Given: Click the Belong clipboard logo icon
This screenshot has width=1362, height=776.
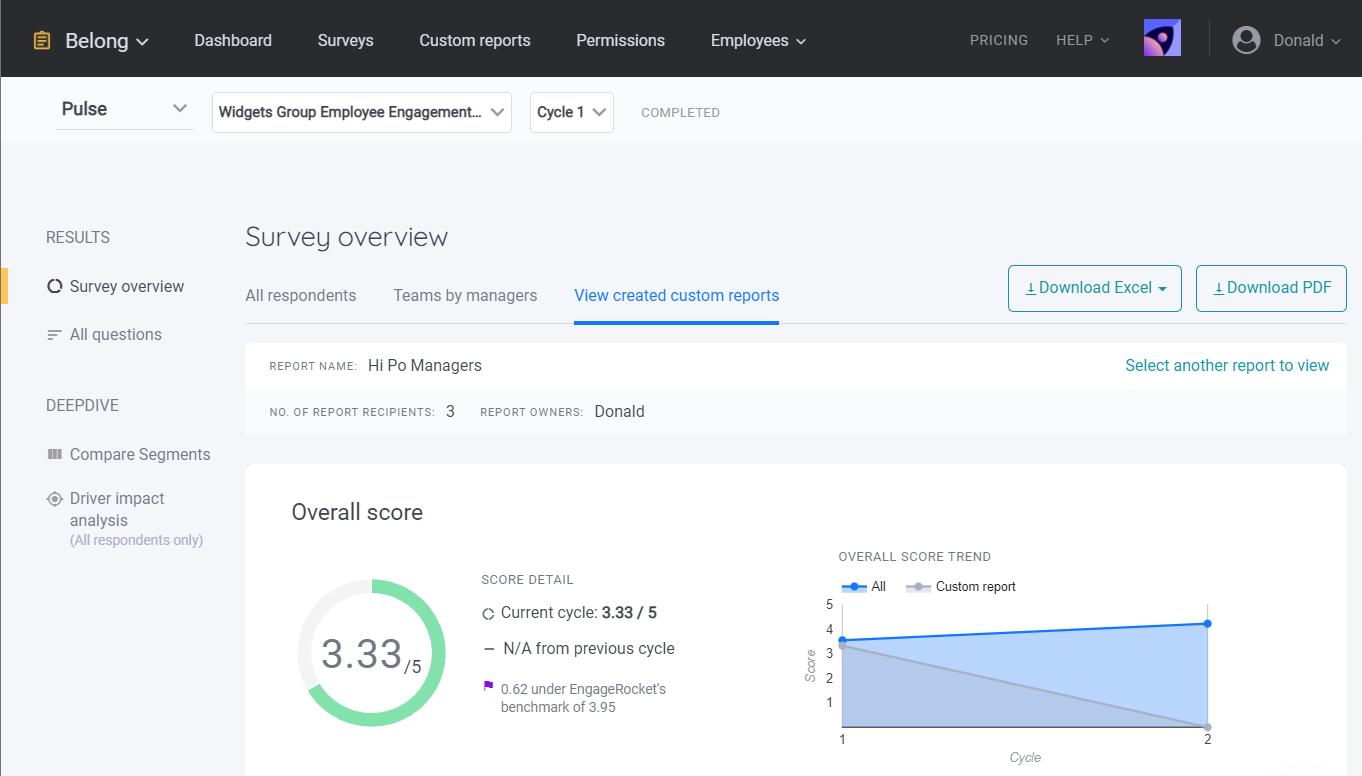Looking at the screenshot, I should point(41,41).
